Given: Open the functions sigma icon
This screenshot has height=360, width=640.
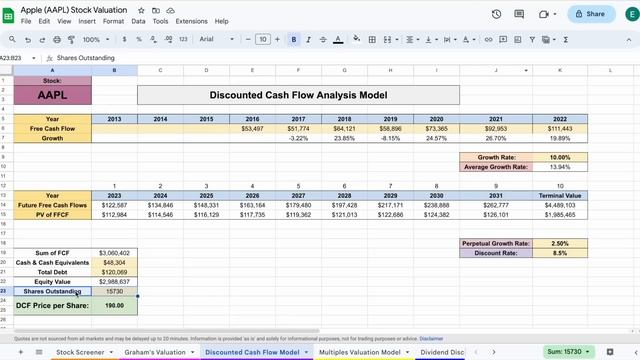Looking at the screenshot, I should tap(566, 40).
